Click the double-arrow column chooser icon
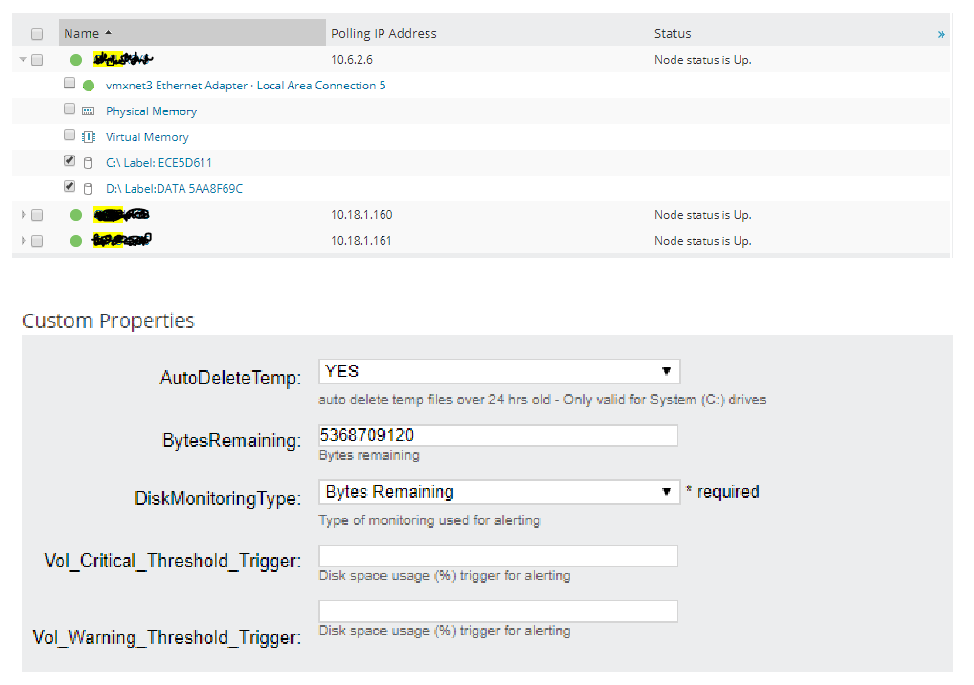Screen dimensions: 974x685 point(941,34)
